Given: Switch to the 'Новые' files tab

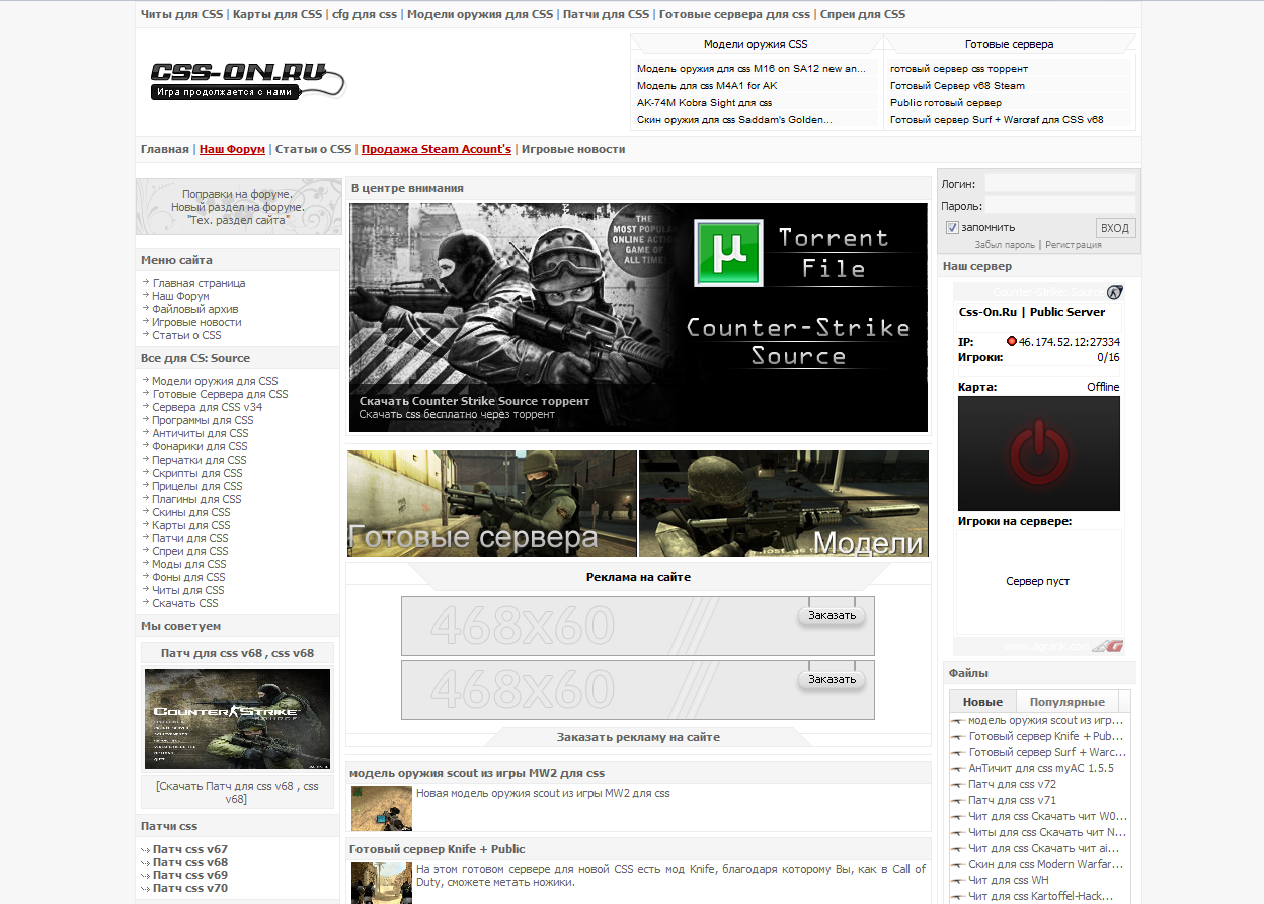Looking at the screenshot, I should 982,702.
